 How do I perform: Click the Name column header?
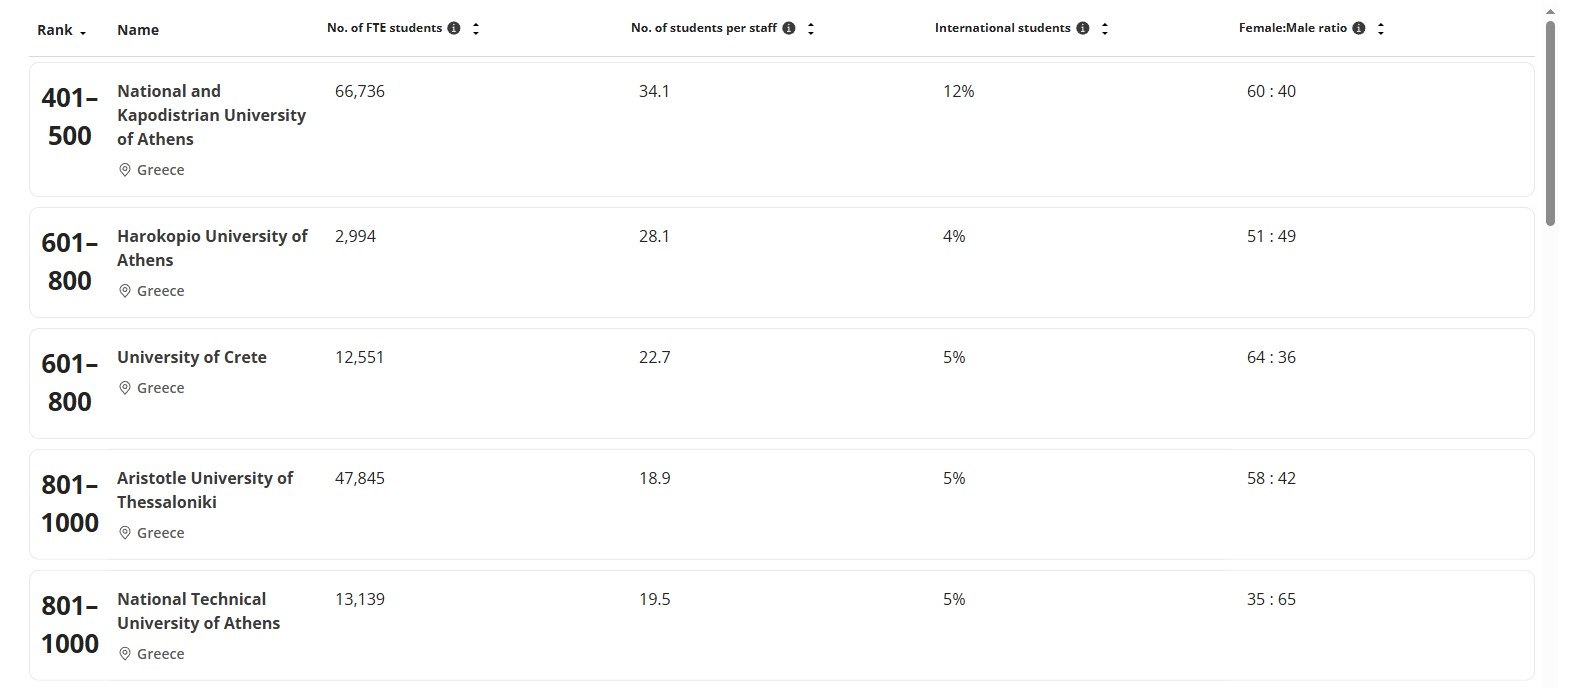point(138,31)
